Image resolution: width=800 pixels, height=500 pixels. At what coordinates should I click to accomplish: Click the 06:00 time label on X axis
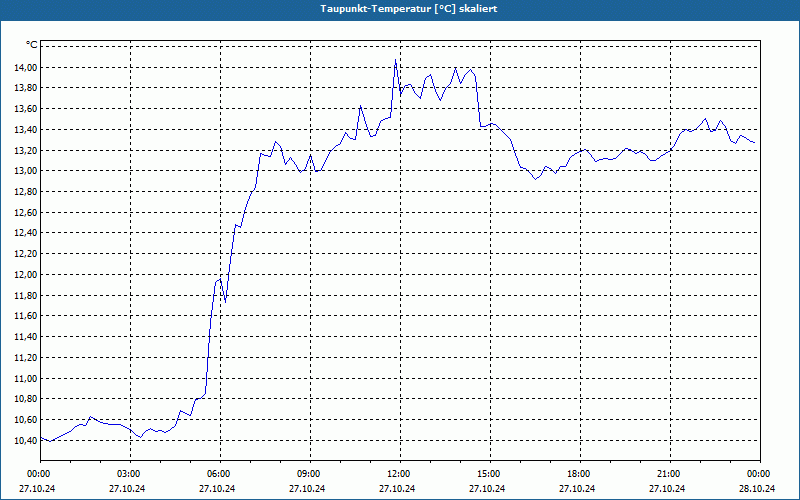click(220, 474)
